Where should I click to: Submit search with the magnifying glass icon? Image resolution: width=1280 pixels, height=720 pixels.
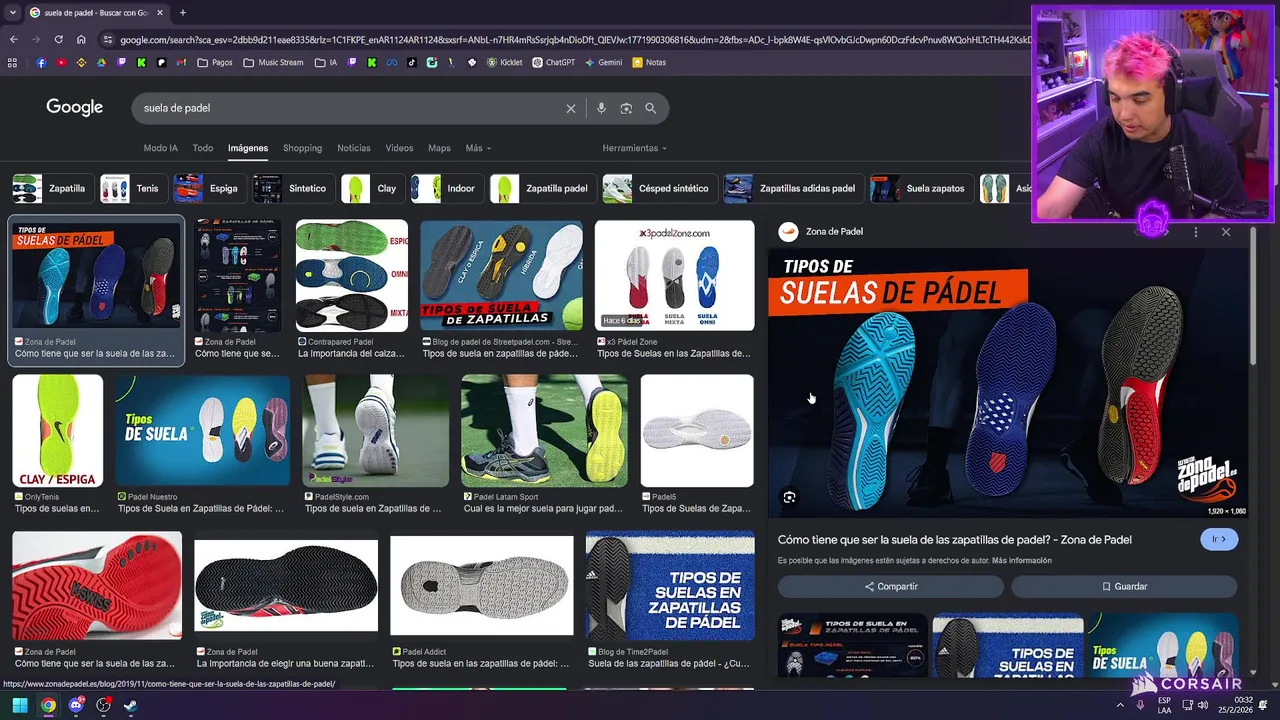point(651,108)
